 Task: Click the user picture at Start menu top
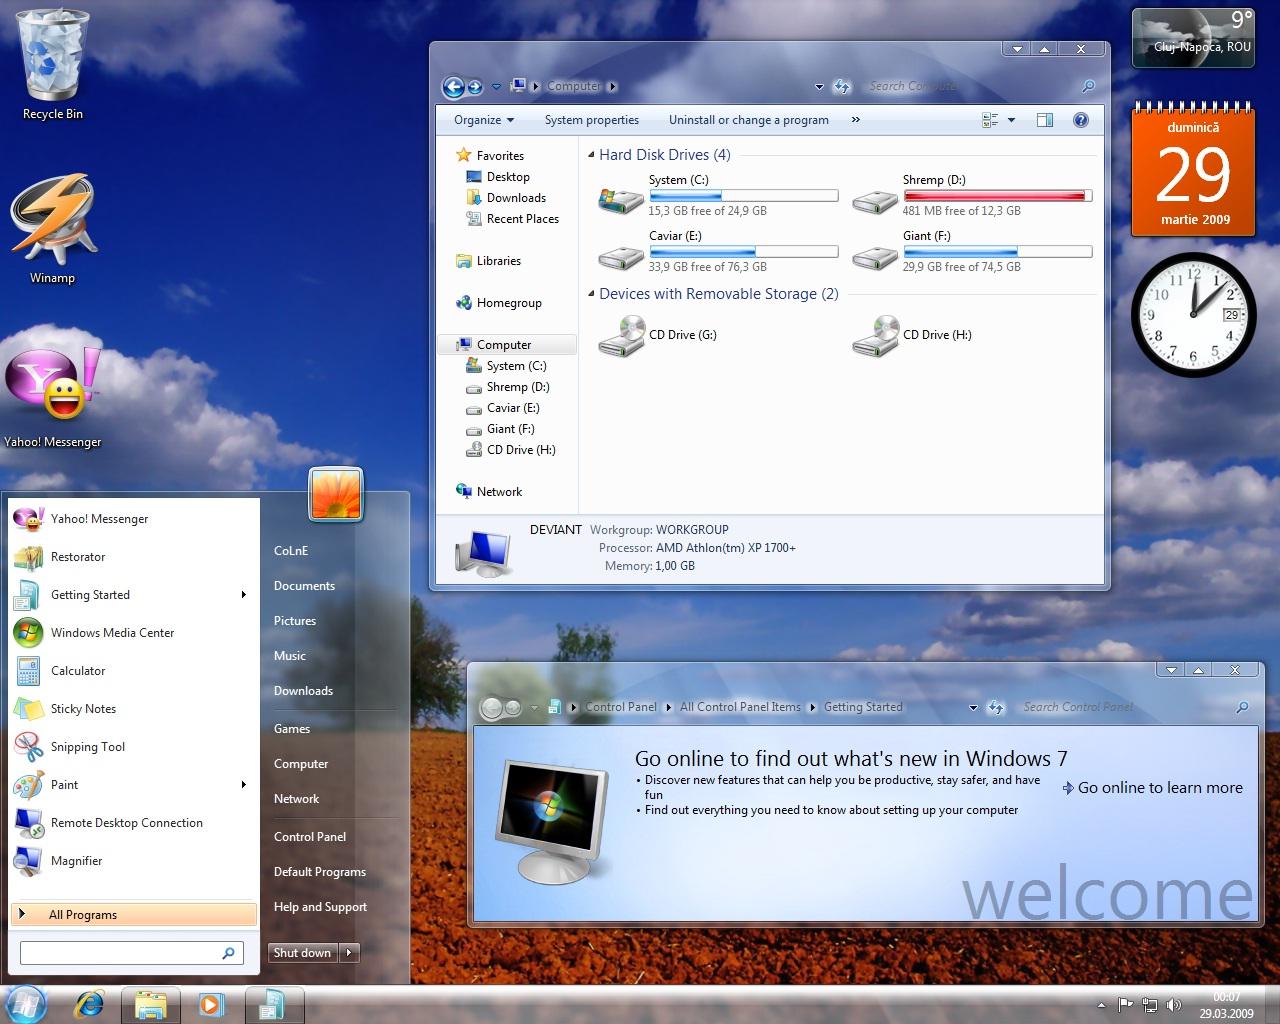[x=335, y=494]
